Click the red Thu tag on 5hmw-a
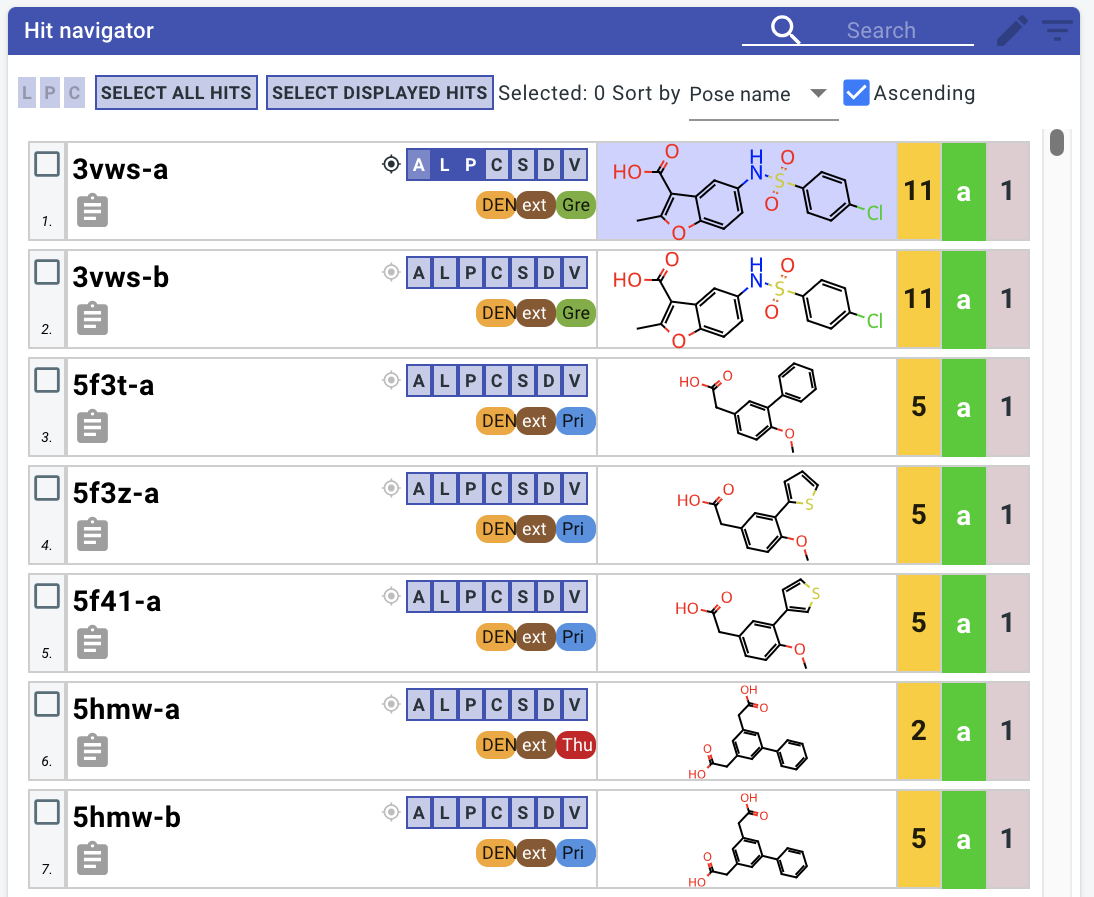Screen dimensions: 1094x897 (576, 745)
